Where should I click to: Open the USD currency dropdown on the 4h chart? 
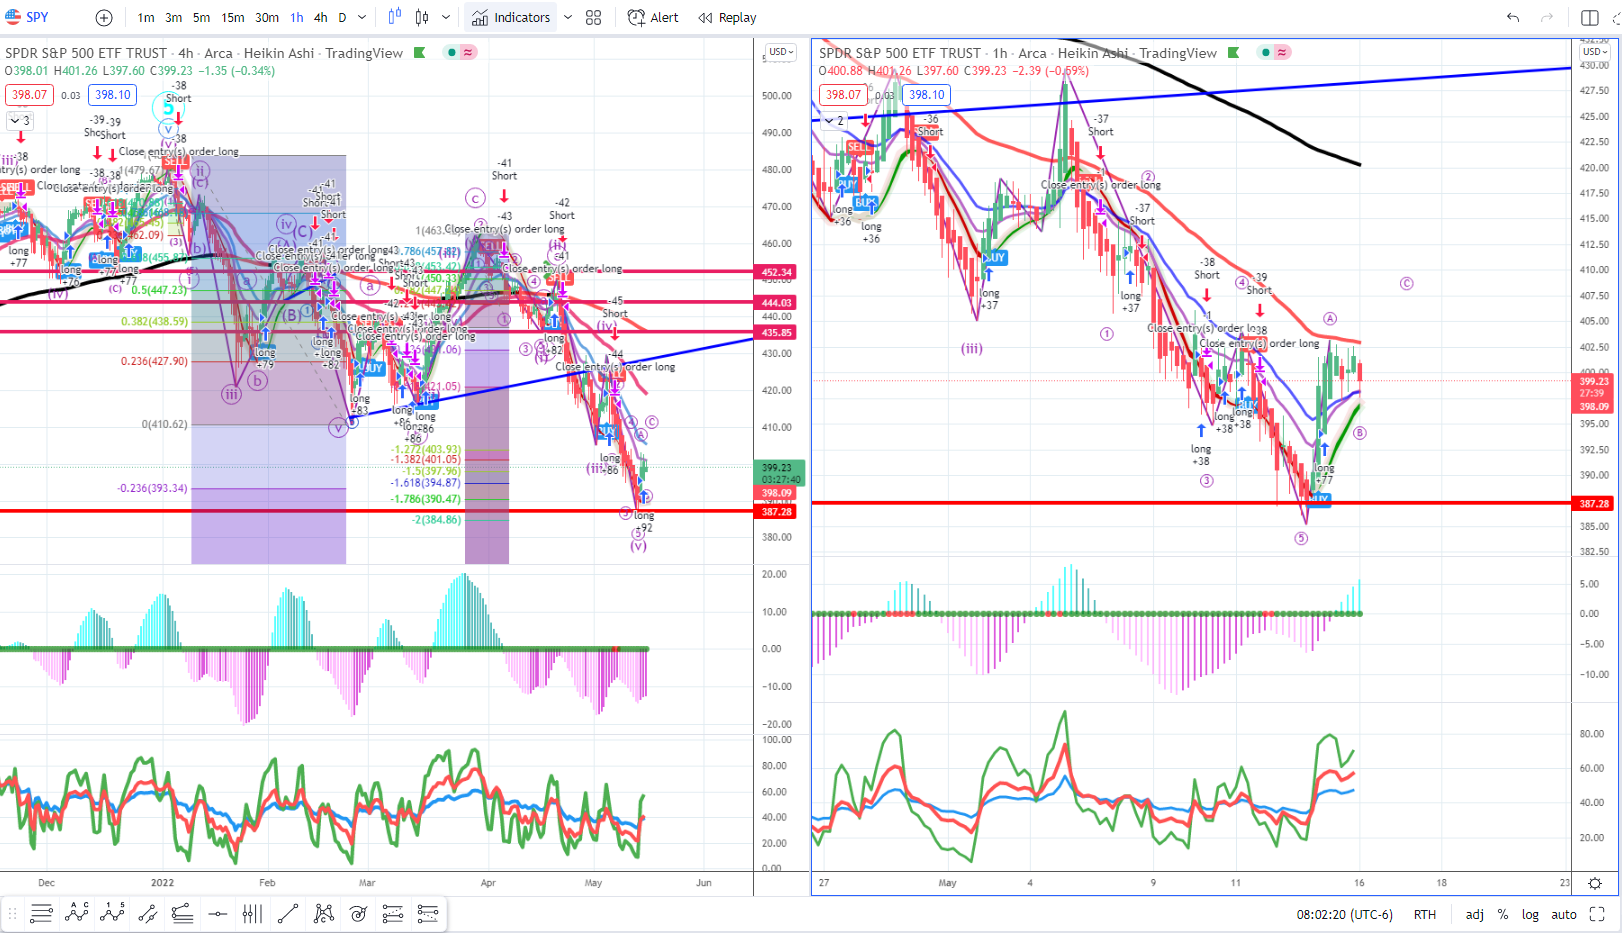[781, 51]
